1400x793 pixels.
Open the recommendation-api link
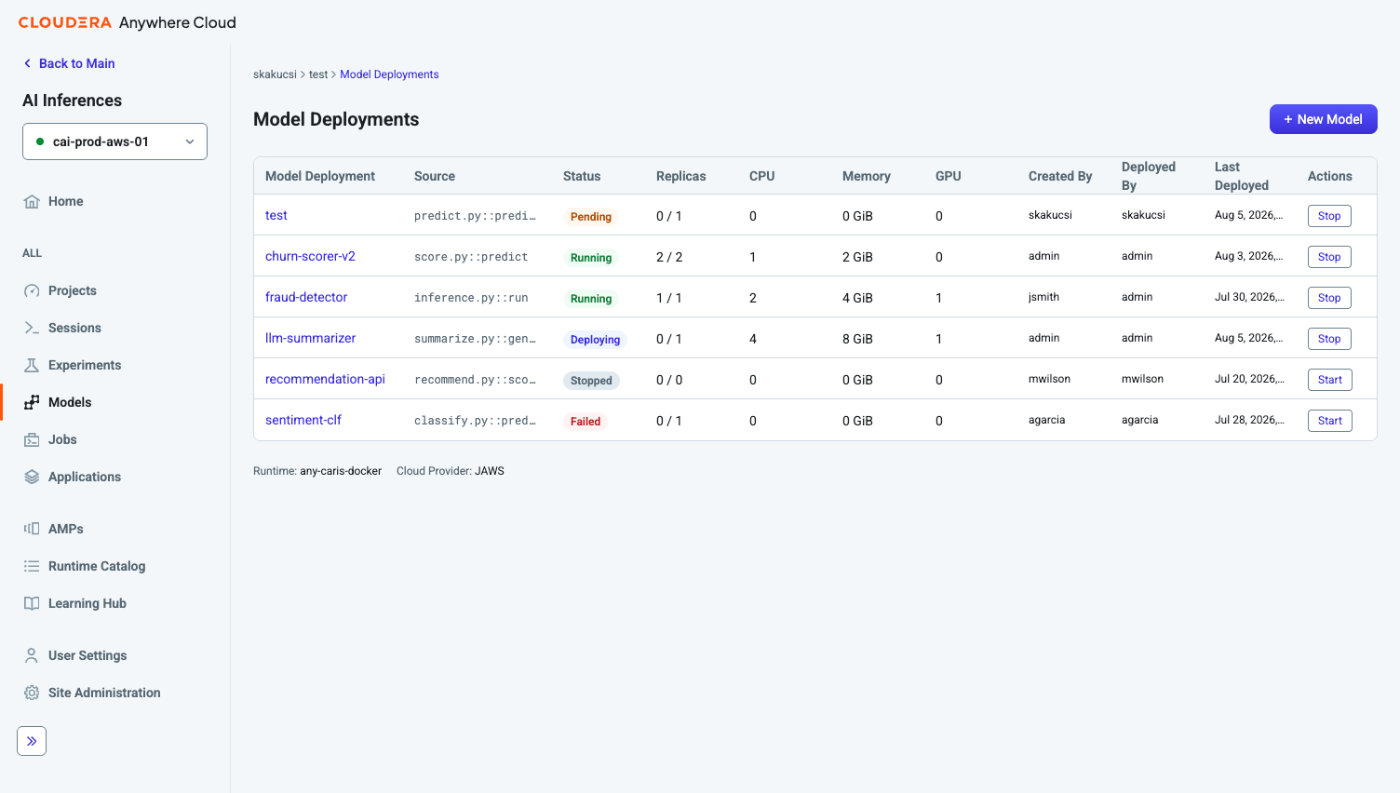click(325, 379)
